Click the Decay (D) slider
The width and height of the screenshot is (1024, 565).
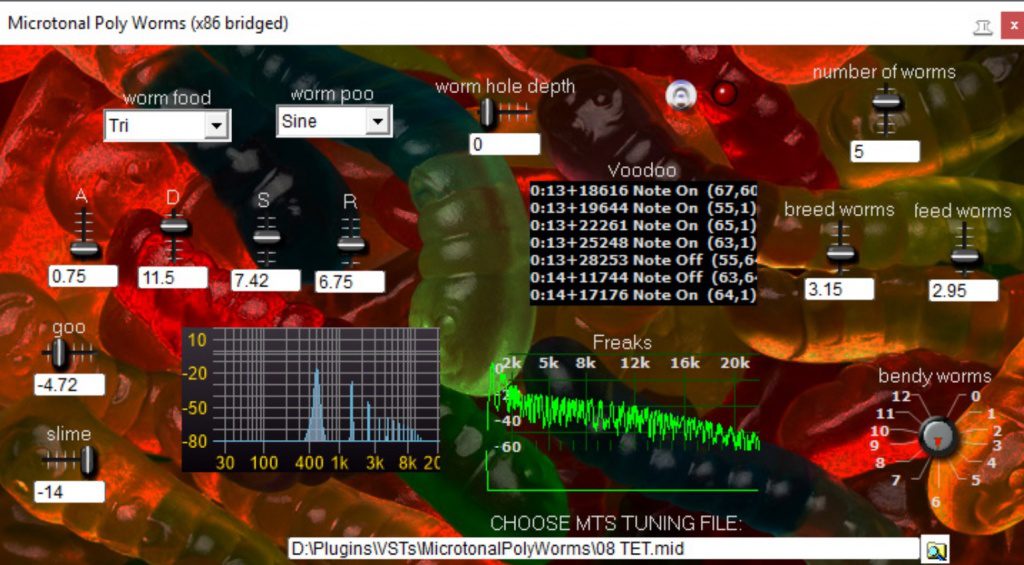pyautogui.click(x=174, y=236)
